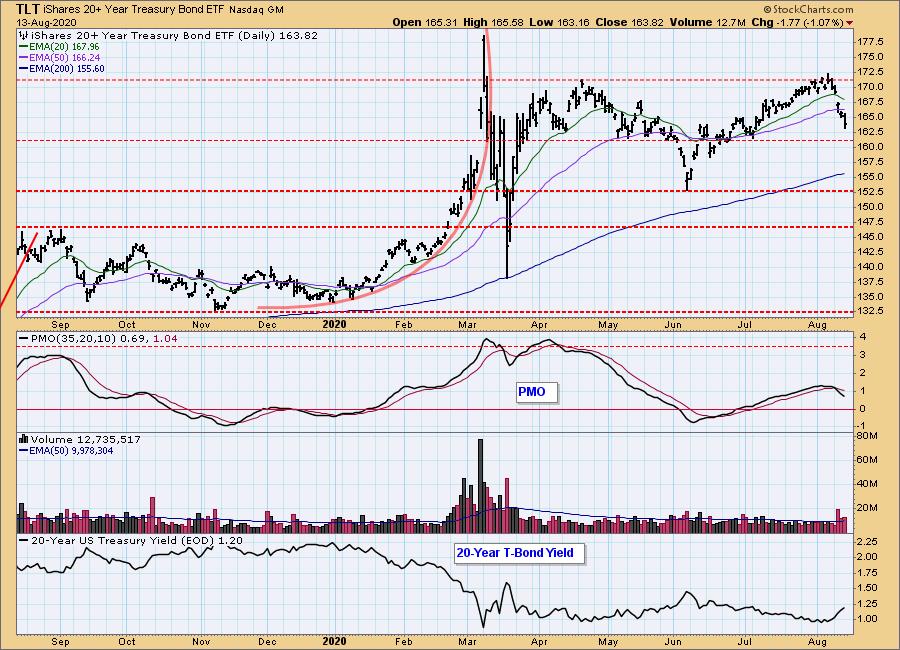Click 'Aug' on the price panel time axis
This screenshot has height=650, width=900.
[x=817, y=325]
